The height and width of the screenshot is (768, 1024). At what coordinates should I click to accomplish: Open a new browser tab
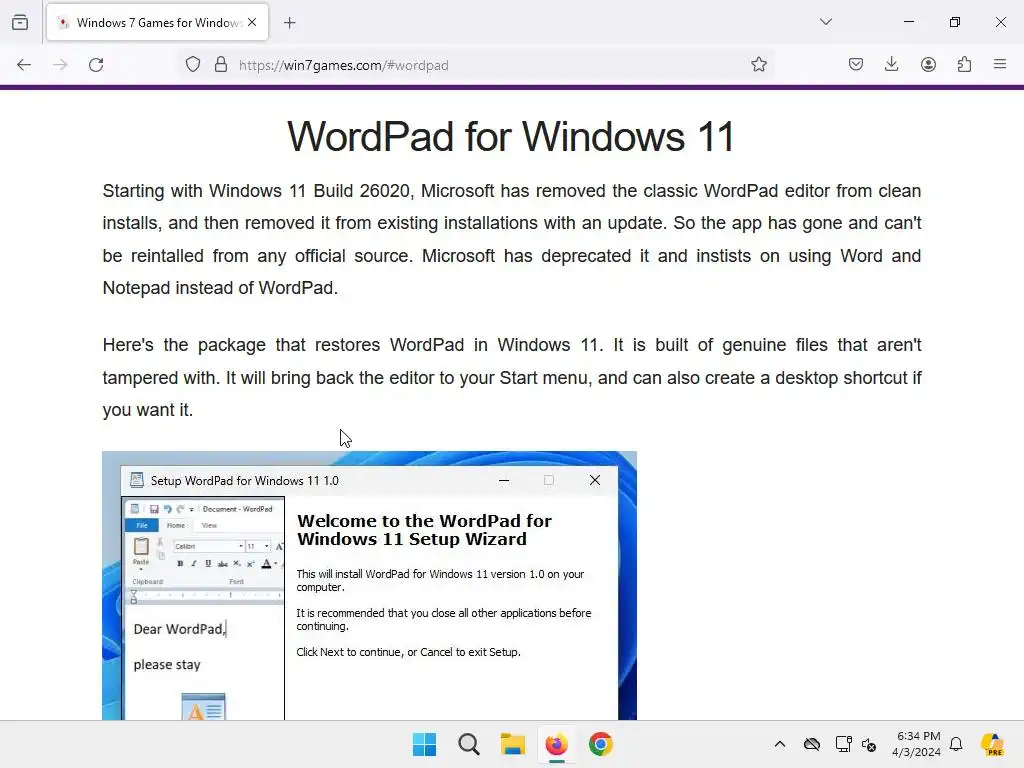pyautogui.click(x=290, y=23)
